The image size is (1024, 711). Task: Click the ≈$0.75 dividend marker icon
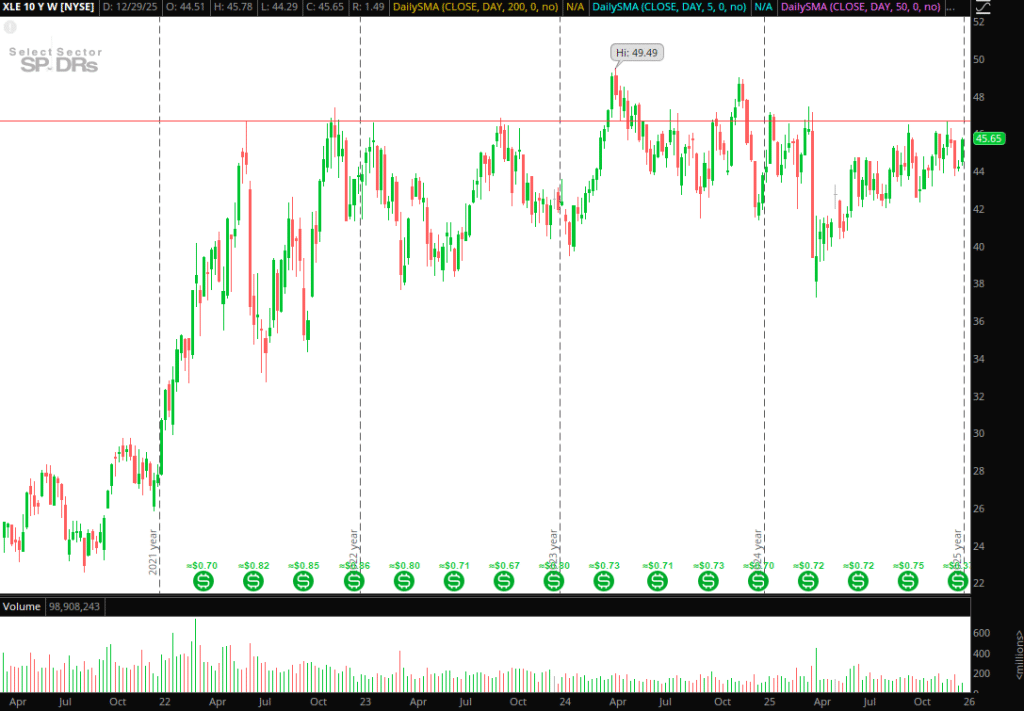[907, 580]
